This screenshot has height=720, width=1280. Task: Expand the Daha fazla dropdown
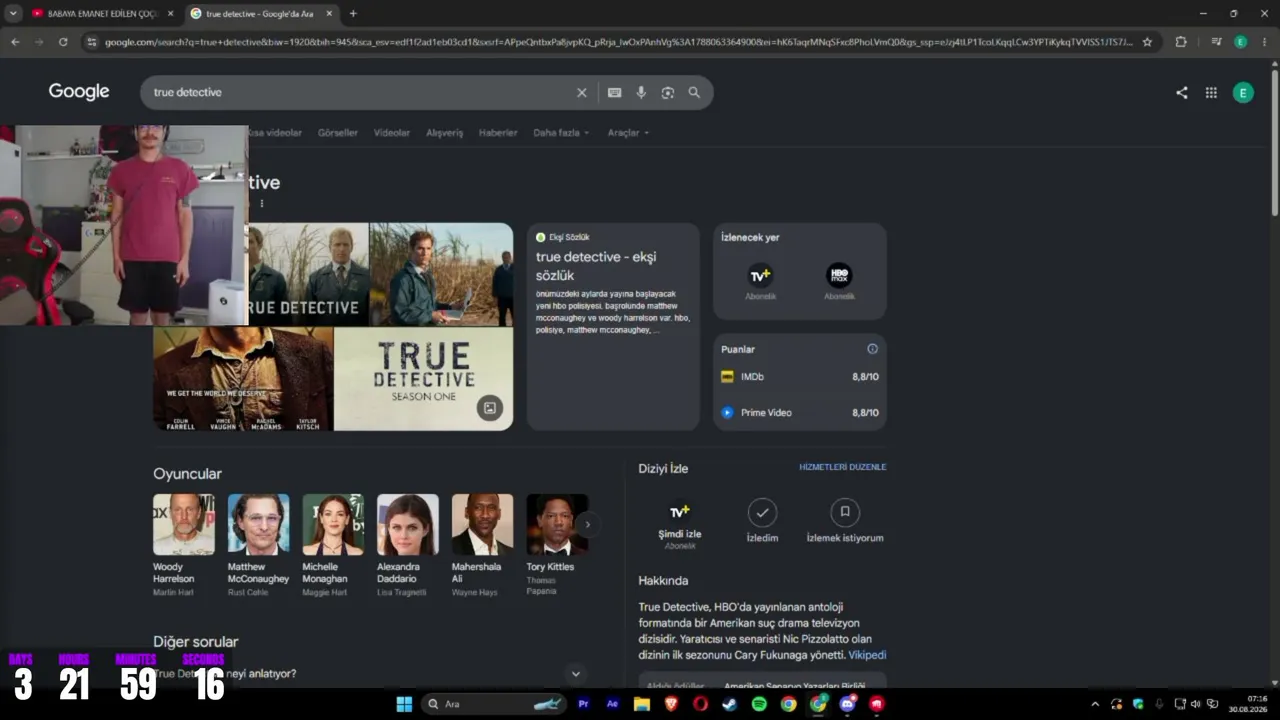561,133
